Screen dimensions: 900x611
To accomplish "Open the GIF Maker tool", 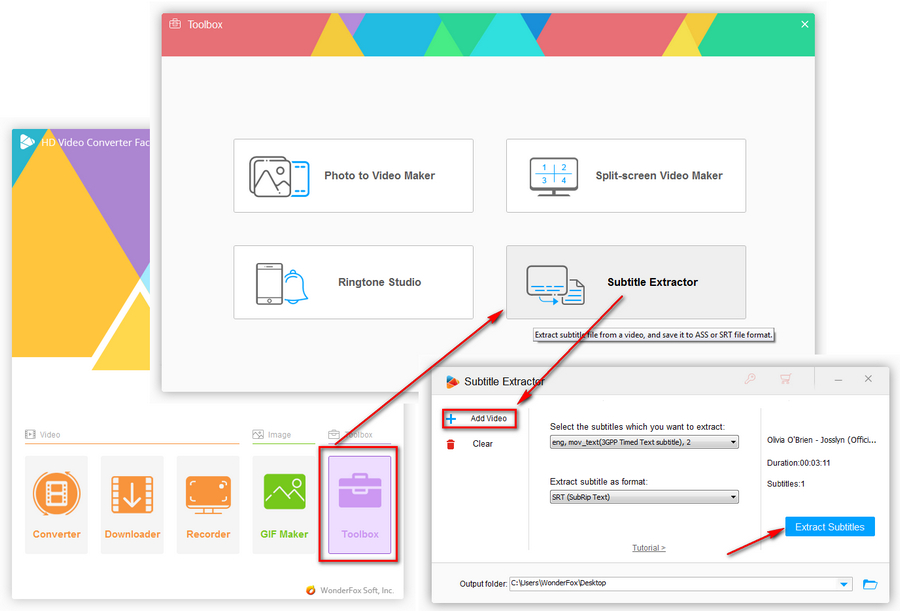I will click(284, 504).
